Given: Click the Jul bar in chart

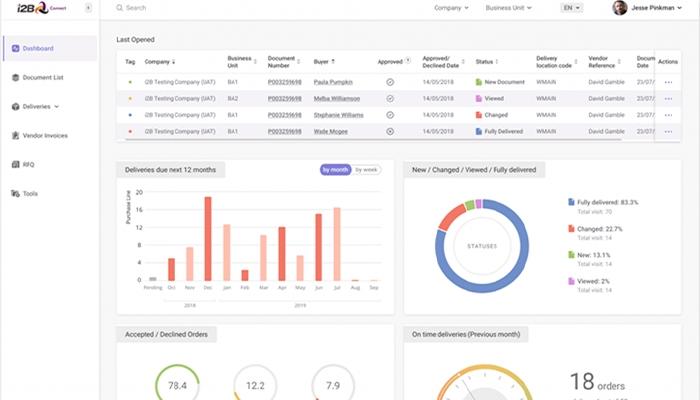Looking at the screenshot, I should pos(337,244).
